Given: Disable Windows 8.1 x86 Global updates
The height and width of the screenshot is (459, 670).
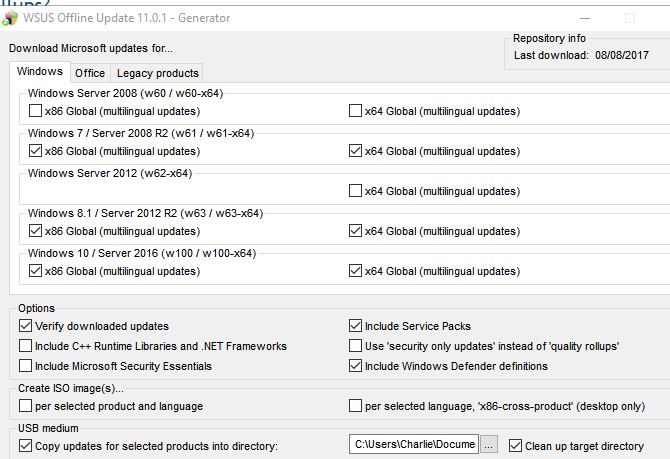Looking at the screenshot, I should 36,231.
